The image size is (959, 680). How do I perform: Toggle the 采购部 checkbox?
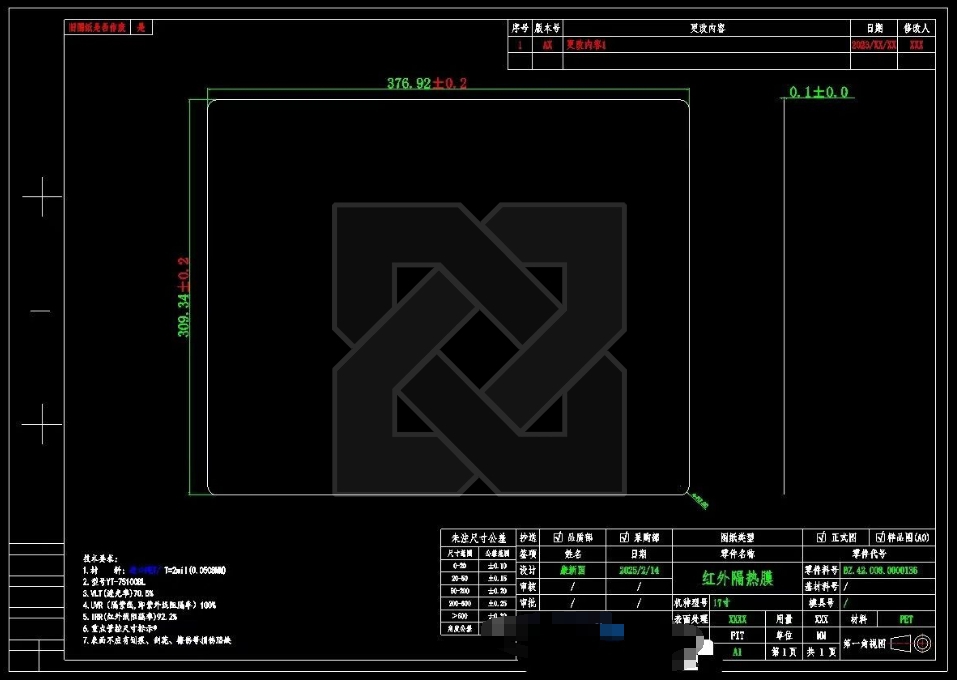(x=624, y=537)
